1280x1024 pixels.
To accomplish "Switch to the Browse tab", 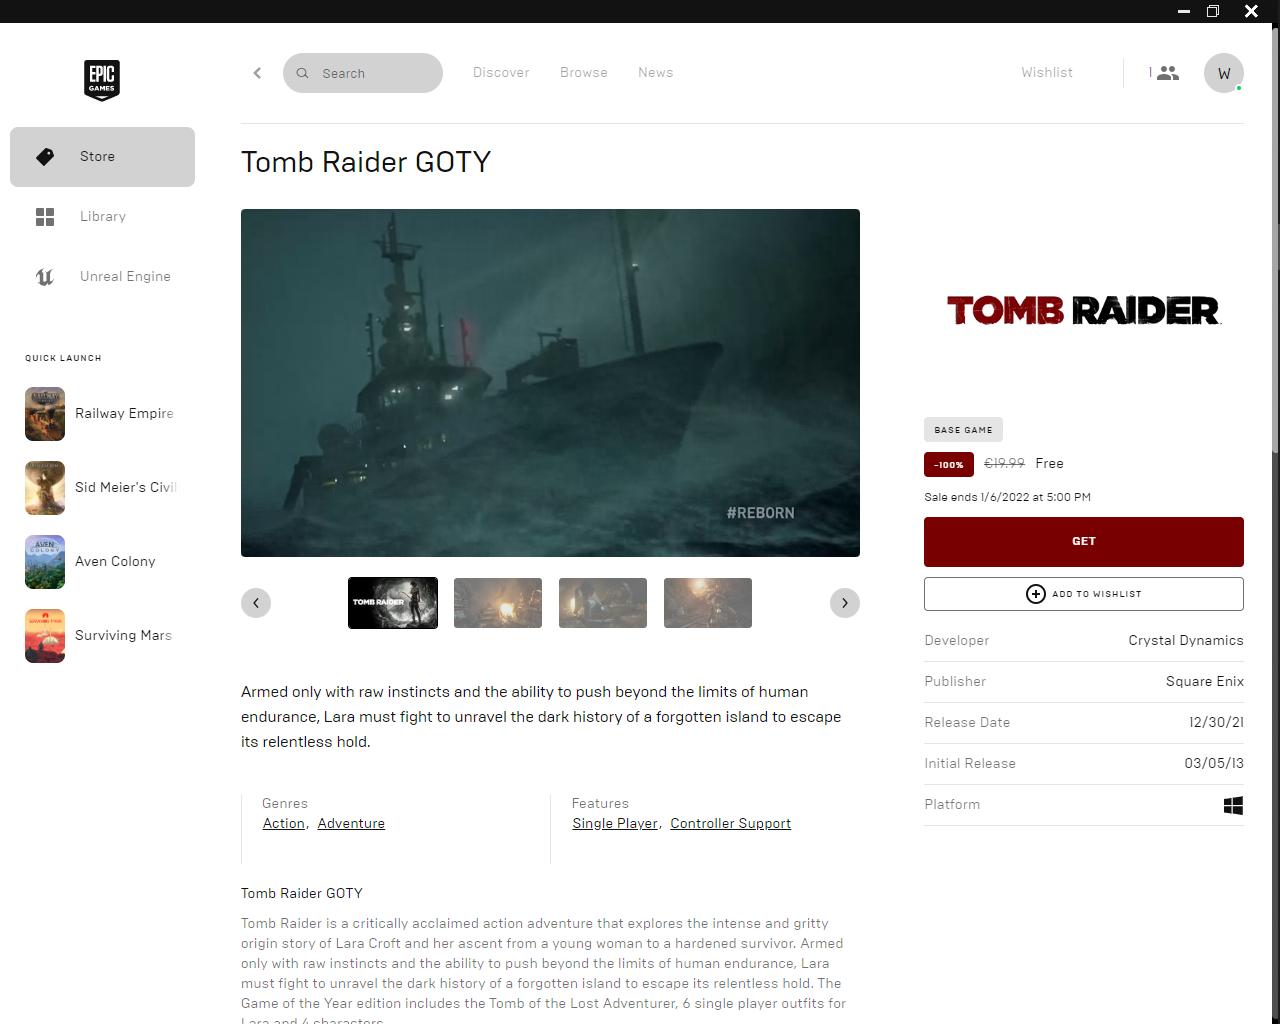I will tap(583, 73).
